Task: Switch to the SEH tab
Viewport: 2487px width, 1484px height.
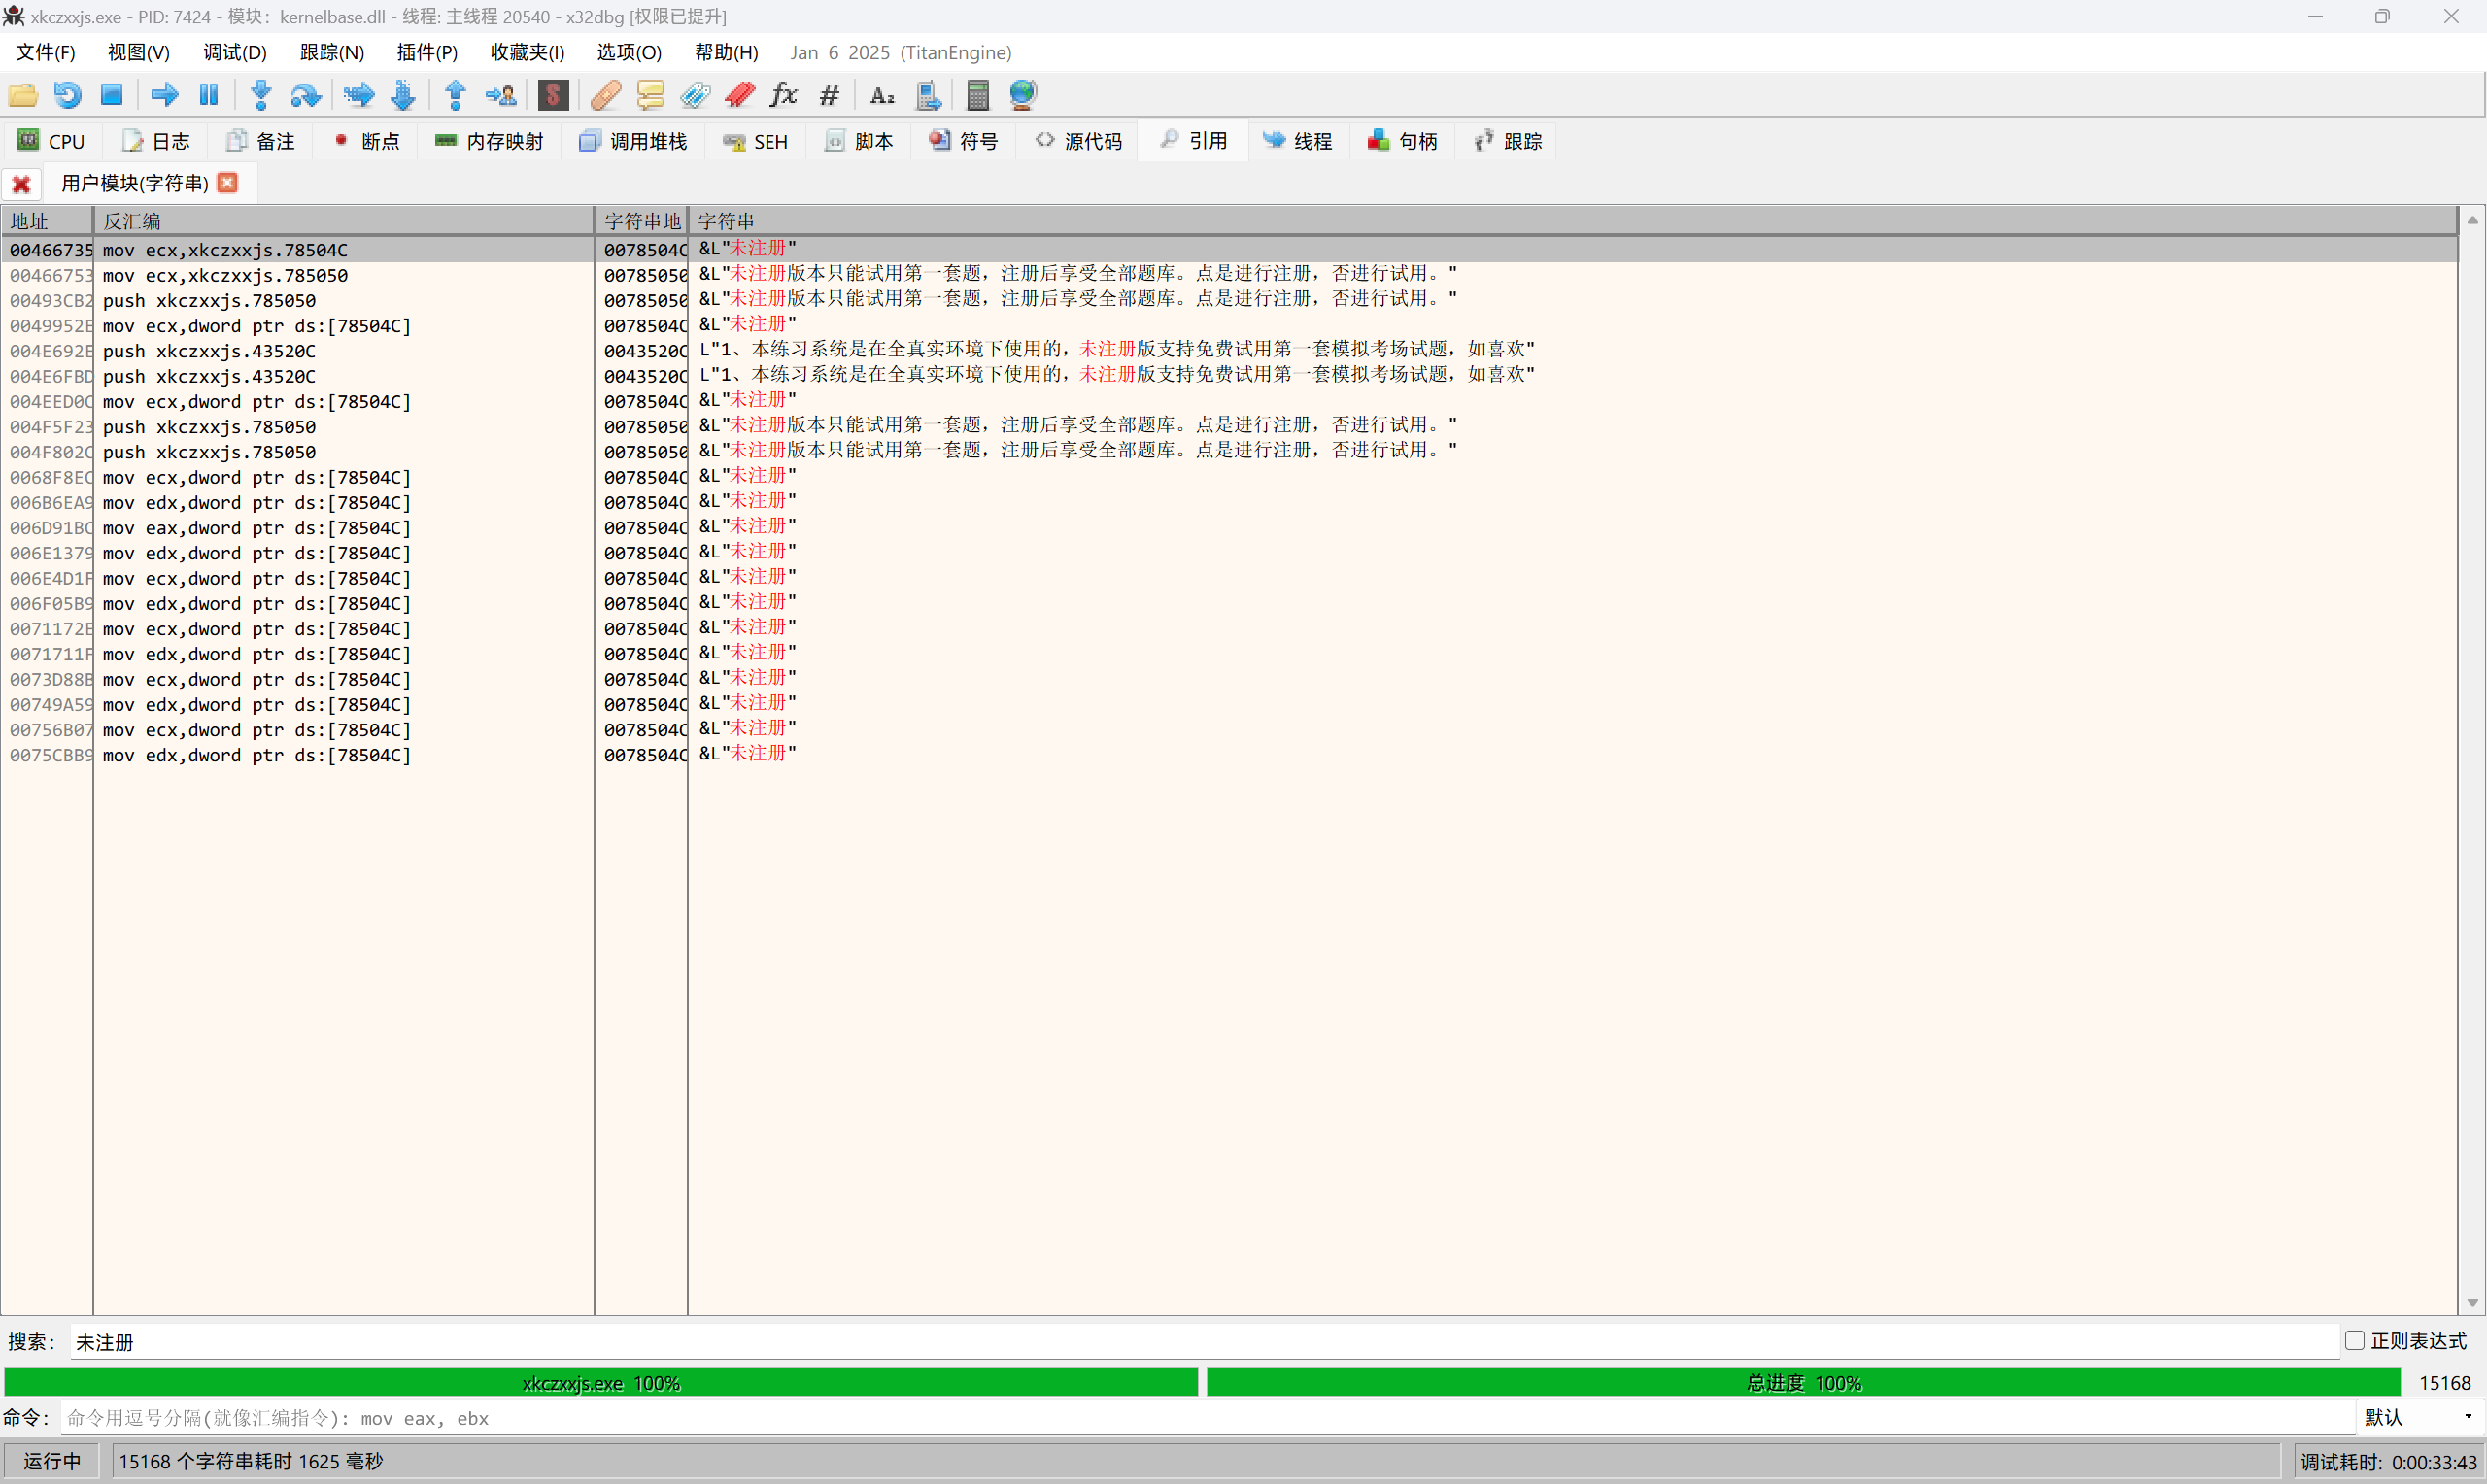Action: 756,141
